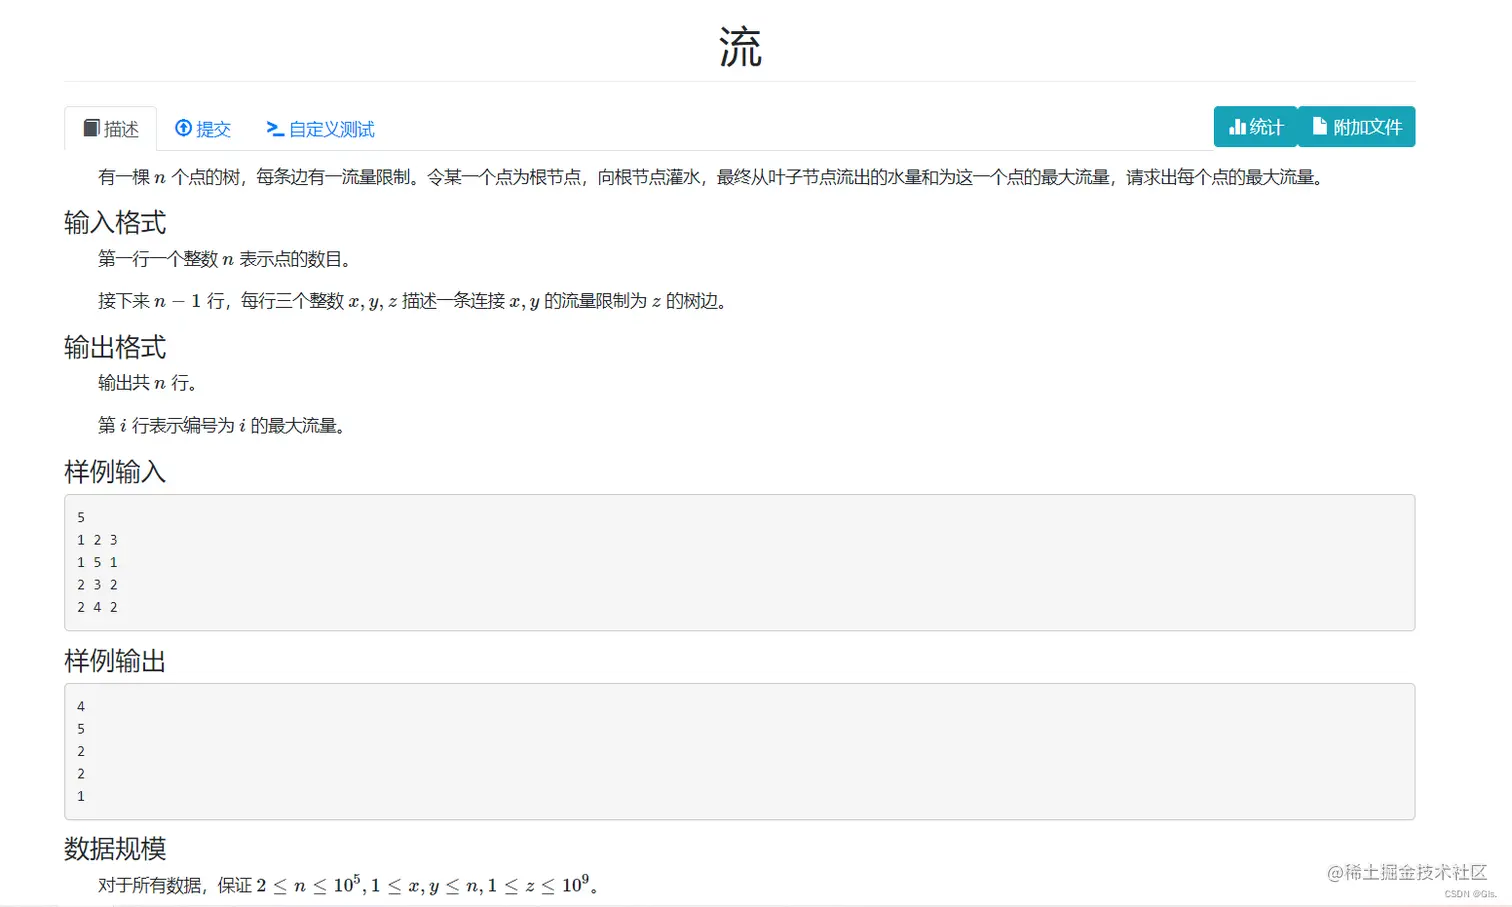Click sample input line '1 2 3'
The height and width of the screenshot is (907, 1512).
[97, 540]
